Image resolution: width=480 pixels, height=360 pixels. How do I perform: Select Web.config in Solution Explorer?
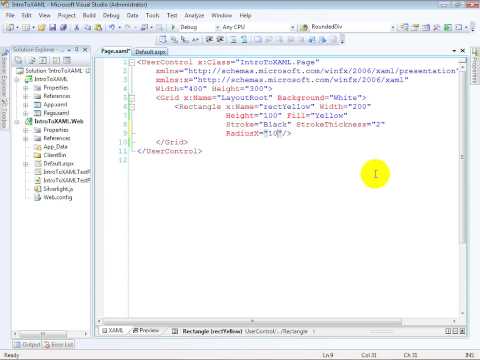[x=58, y=197]
